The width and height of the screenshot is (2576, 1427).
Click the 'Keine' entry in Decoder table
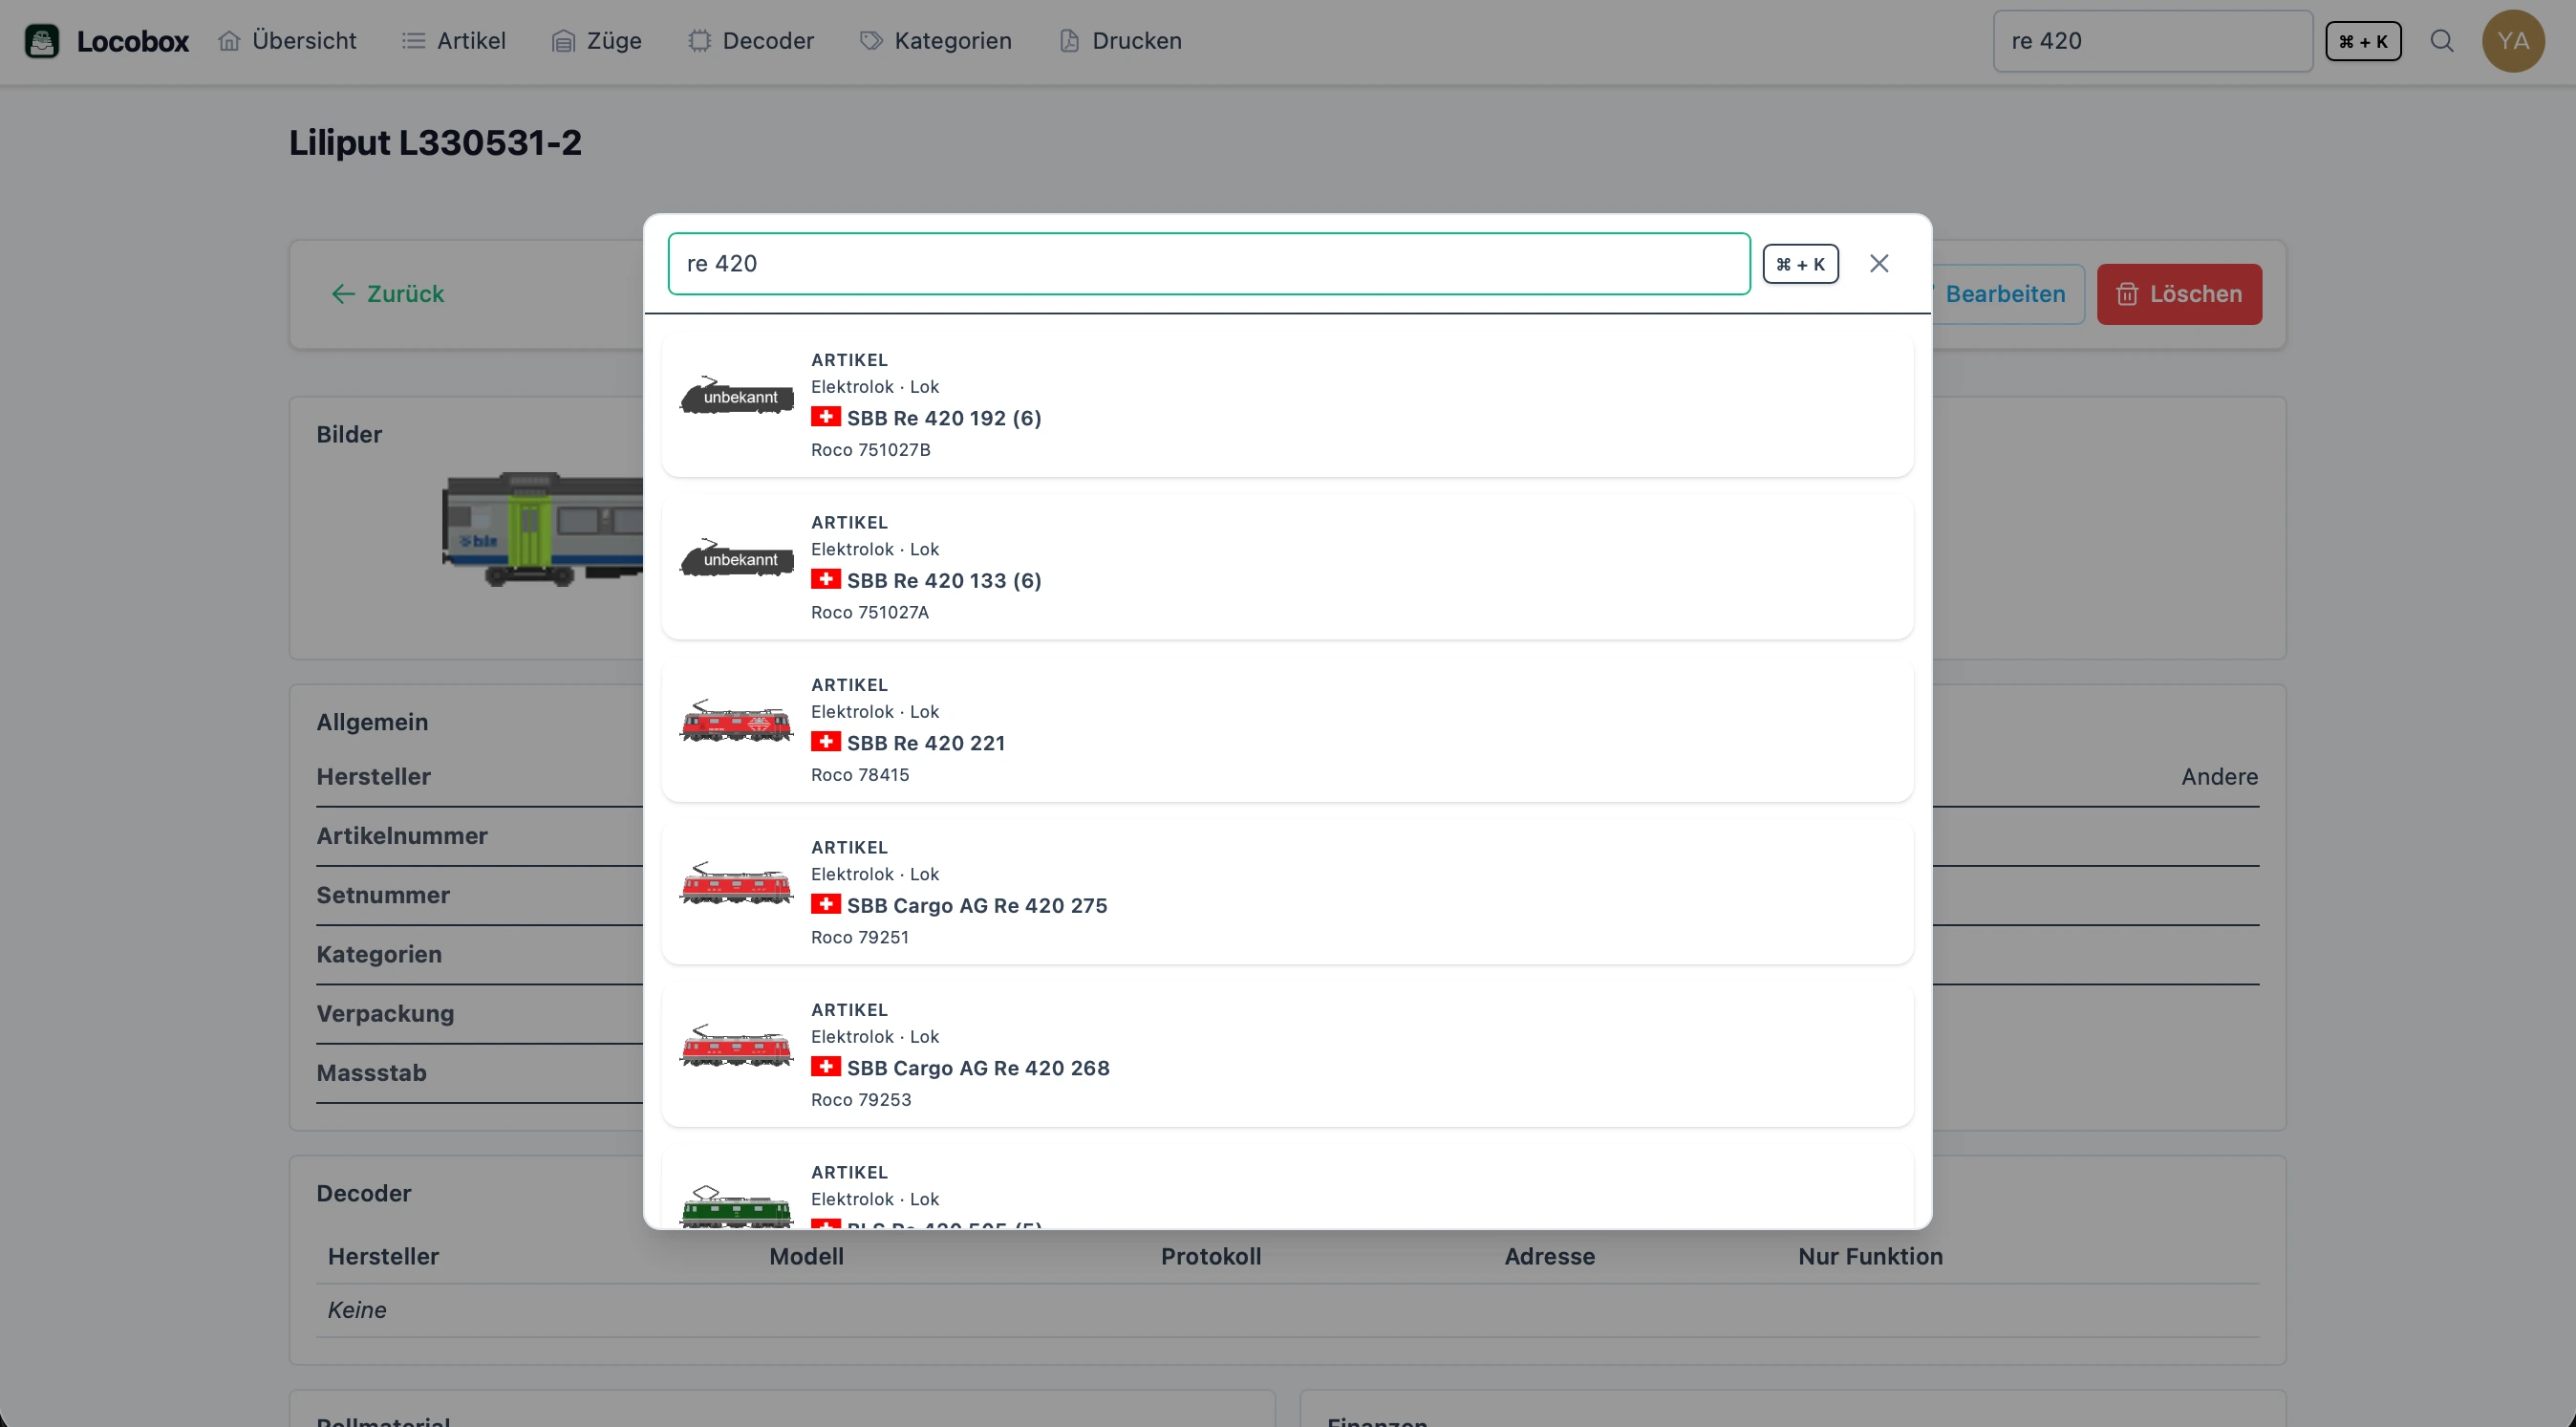pyautogui.click(x=357, y=1310)
